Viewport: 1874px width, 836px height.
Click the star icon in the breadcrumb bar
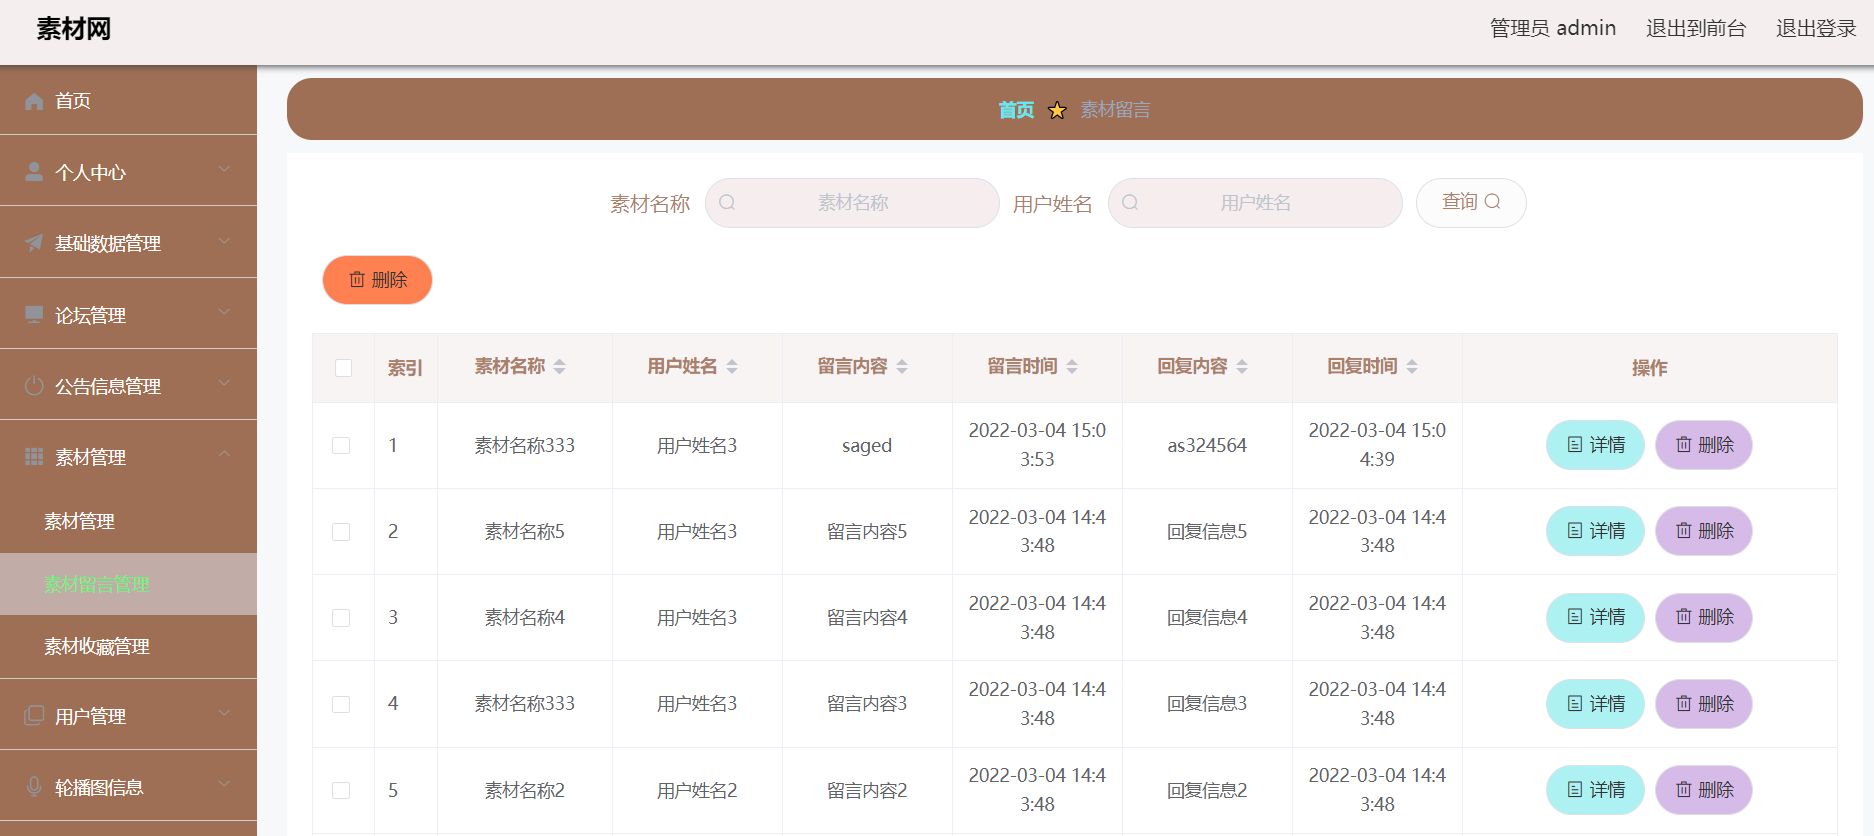tap(1057, 110)
